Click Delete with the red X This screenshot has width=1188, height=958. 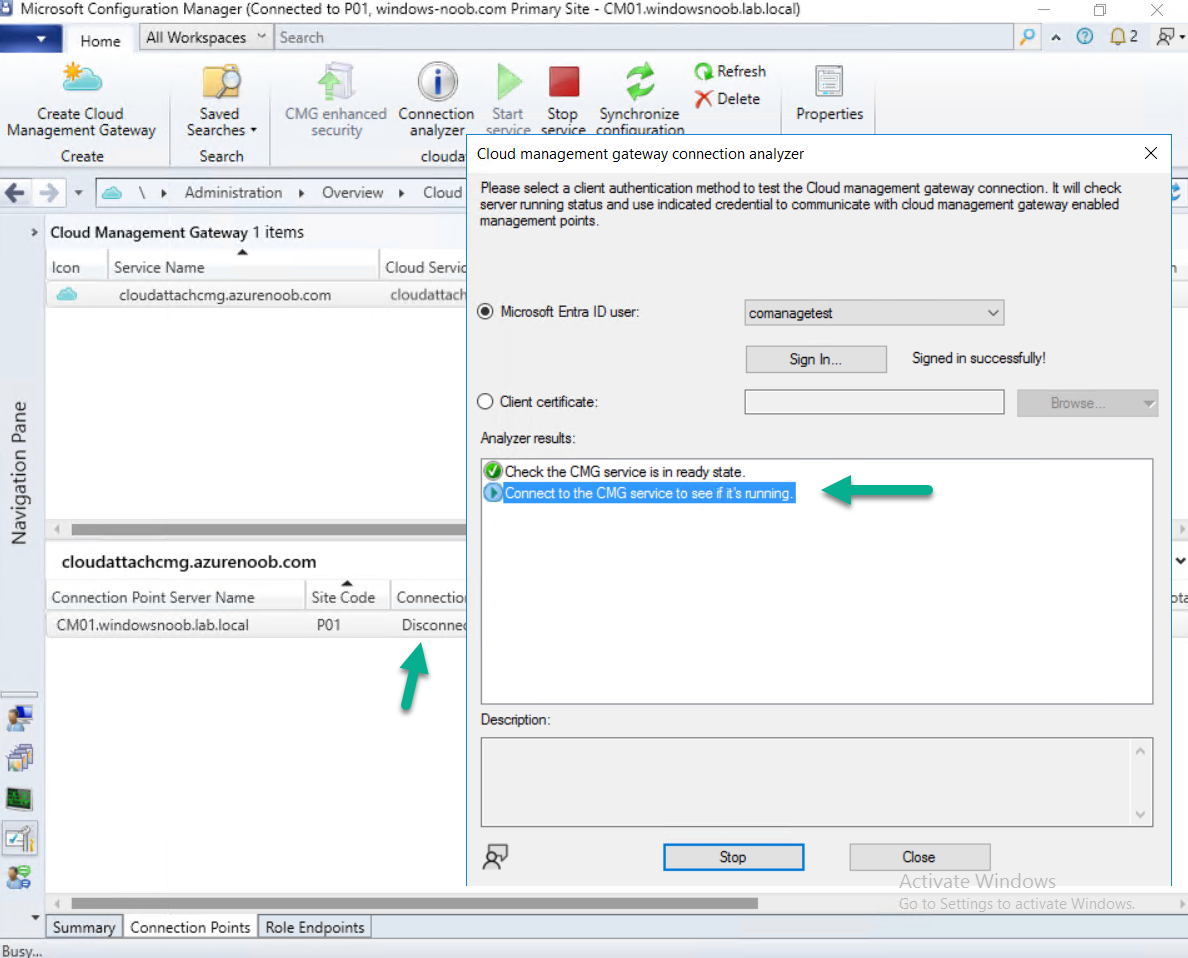727,99
